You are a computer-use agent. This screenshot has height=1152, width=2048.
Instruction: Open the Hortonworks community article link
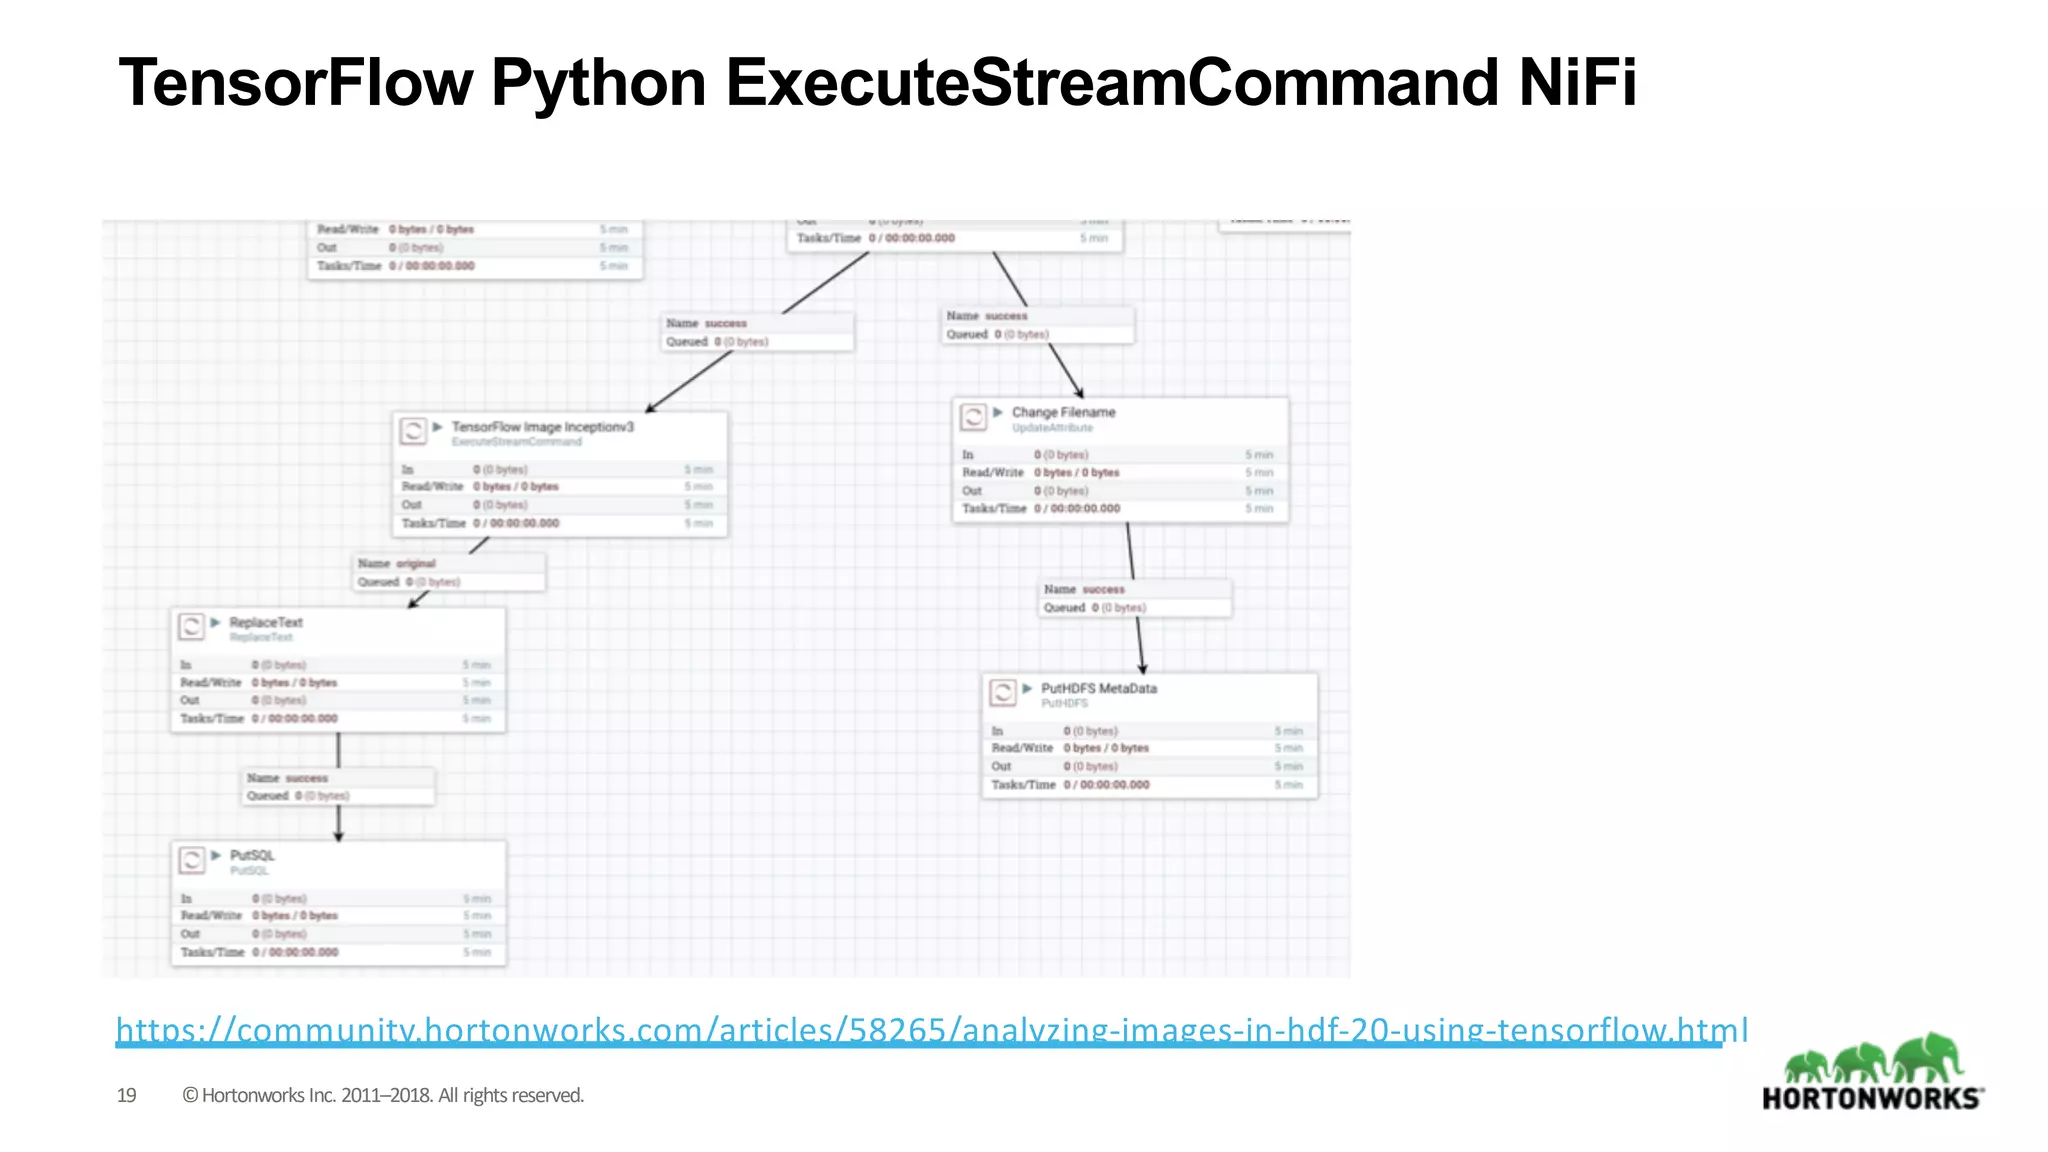point(931,1029)
